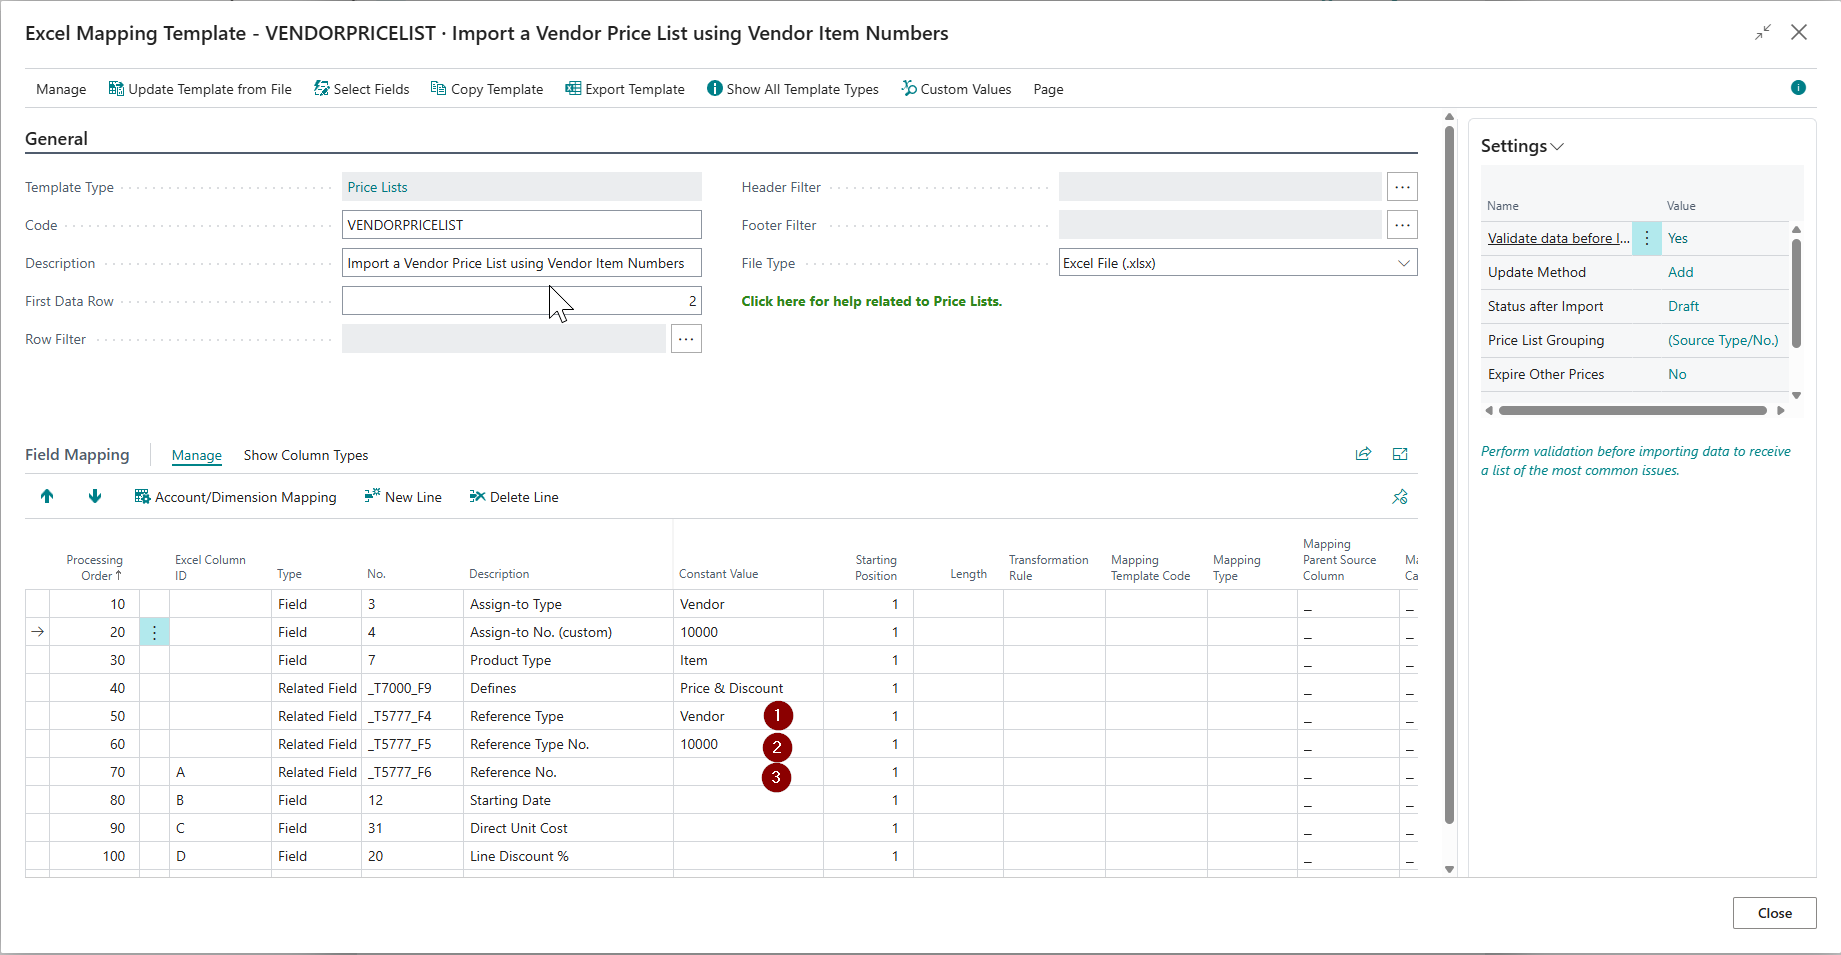Image resolution: width=1841 pixels, height=955 pixels.
Task: Open Validate data row options menu
Action: pyautogui.click(x=1647, y=238)
